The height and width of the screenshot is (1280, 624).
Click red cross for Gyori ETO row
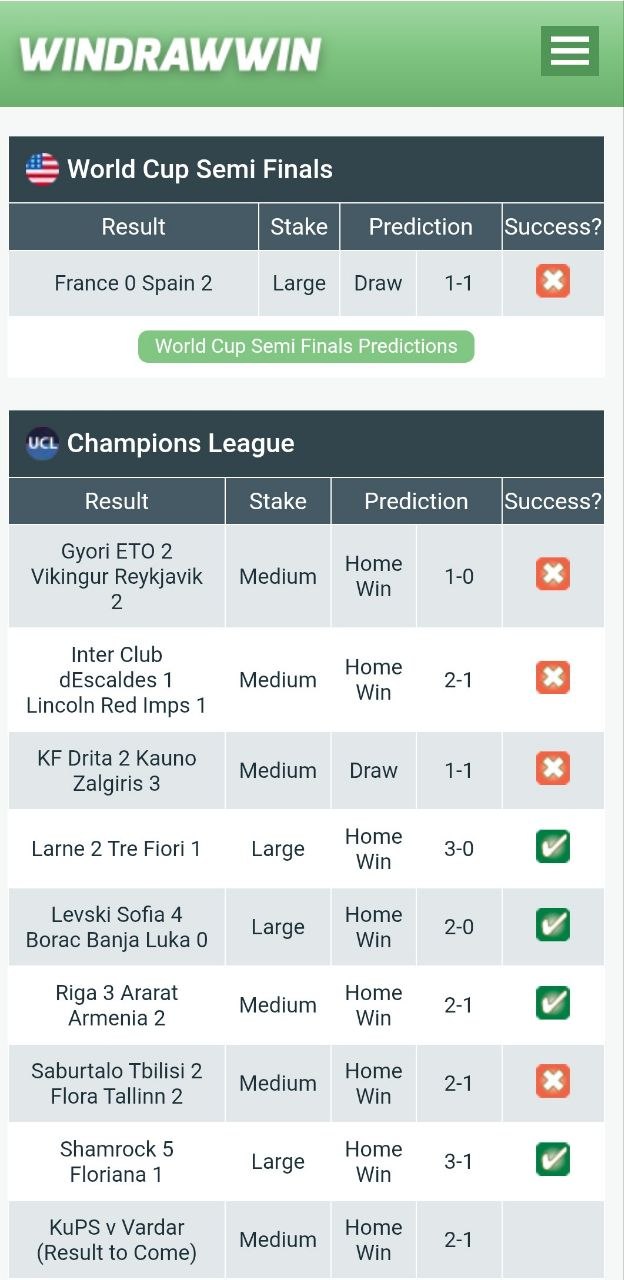(x=553, y=574)
